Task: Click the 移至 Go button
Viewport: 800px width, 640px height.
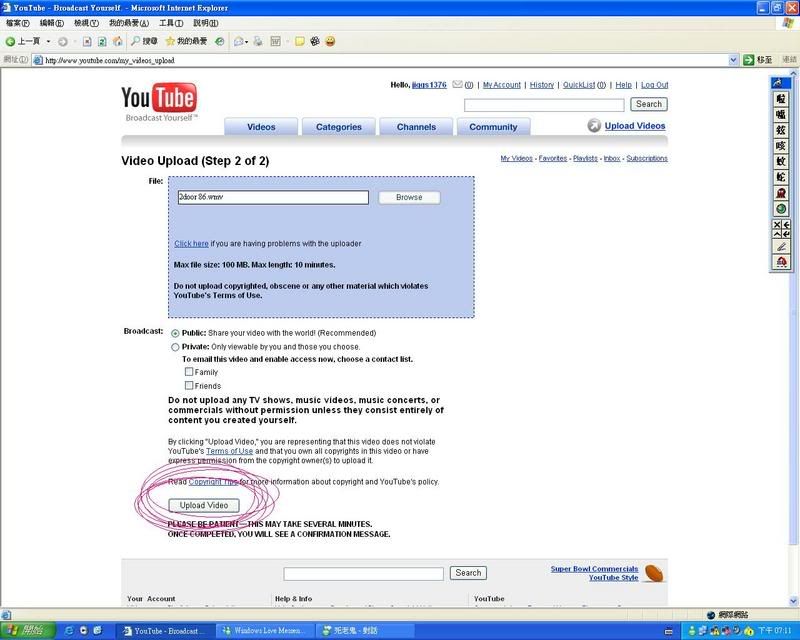Action: click(758, 60)
